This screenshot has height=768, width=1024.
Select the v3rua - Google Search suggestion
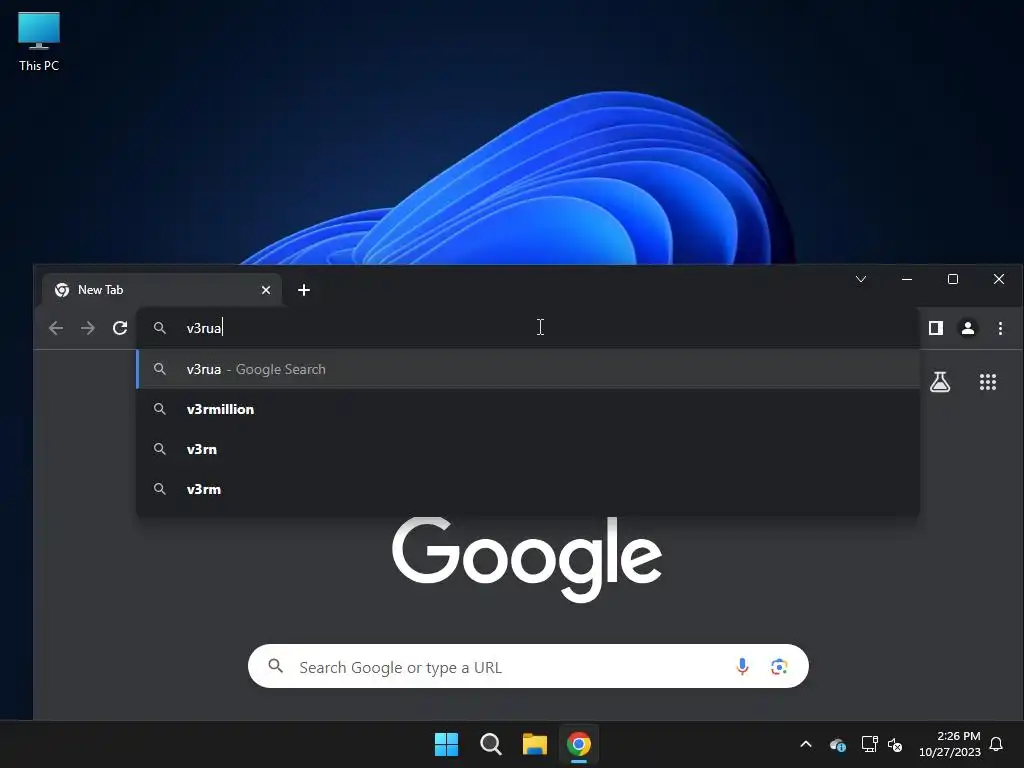tap(528, 369)
